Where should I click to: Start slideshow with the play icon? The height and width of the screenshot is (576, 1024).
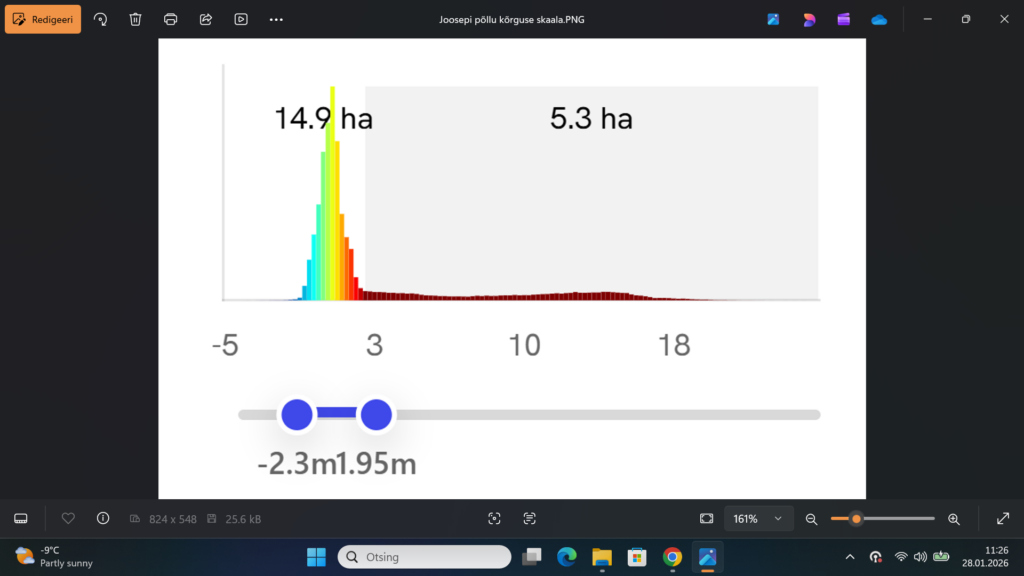241,19
